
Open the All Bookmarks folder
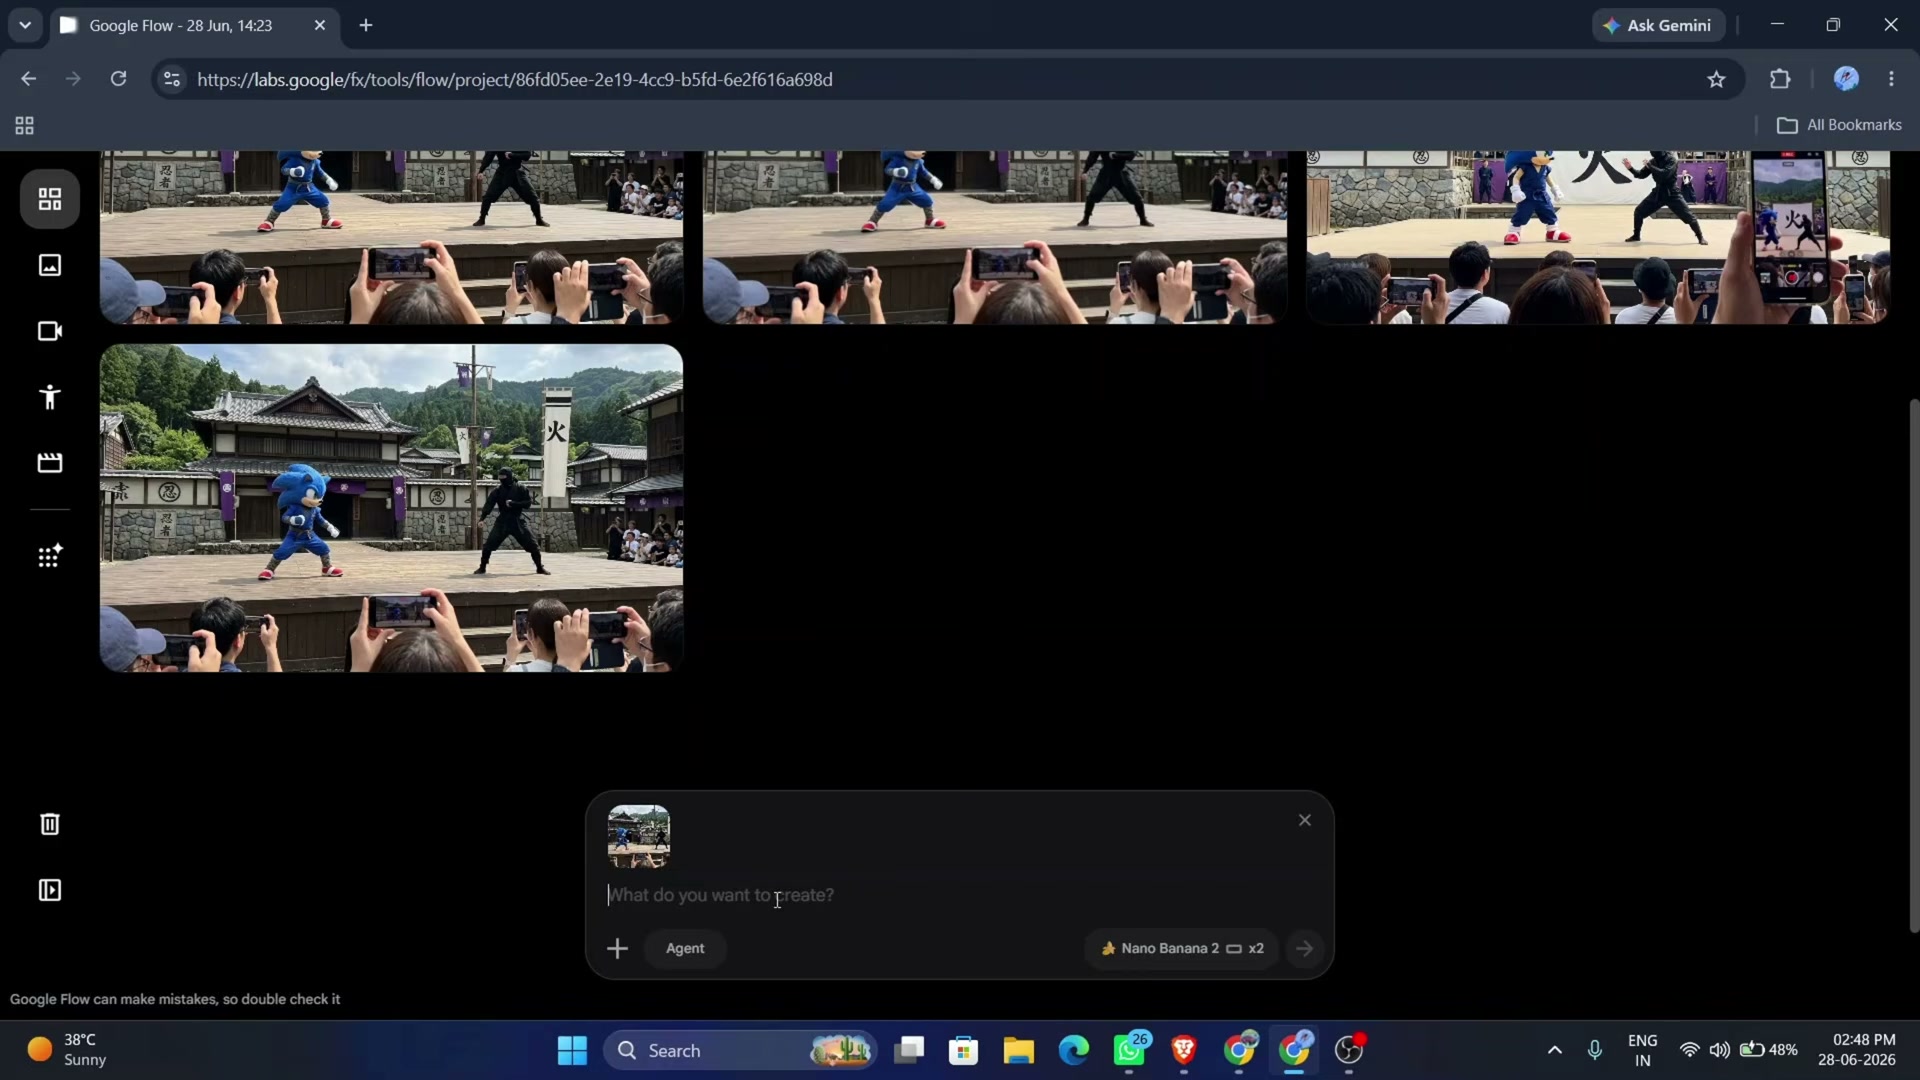(x=1839, y=125)
